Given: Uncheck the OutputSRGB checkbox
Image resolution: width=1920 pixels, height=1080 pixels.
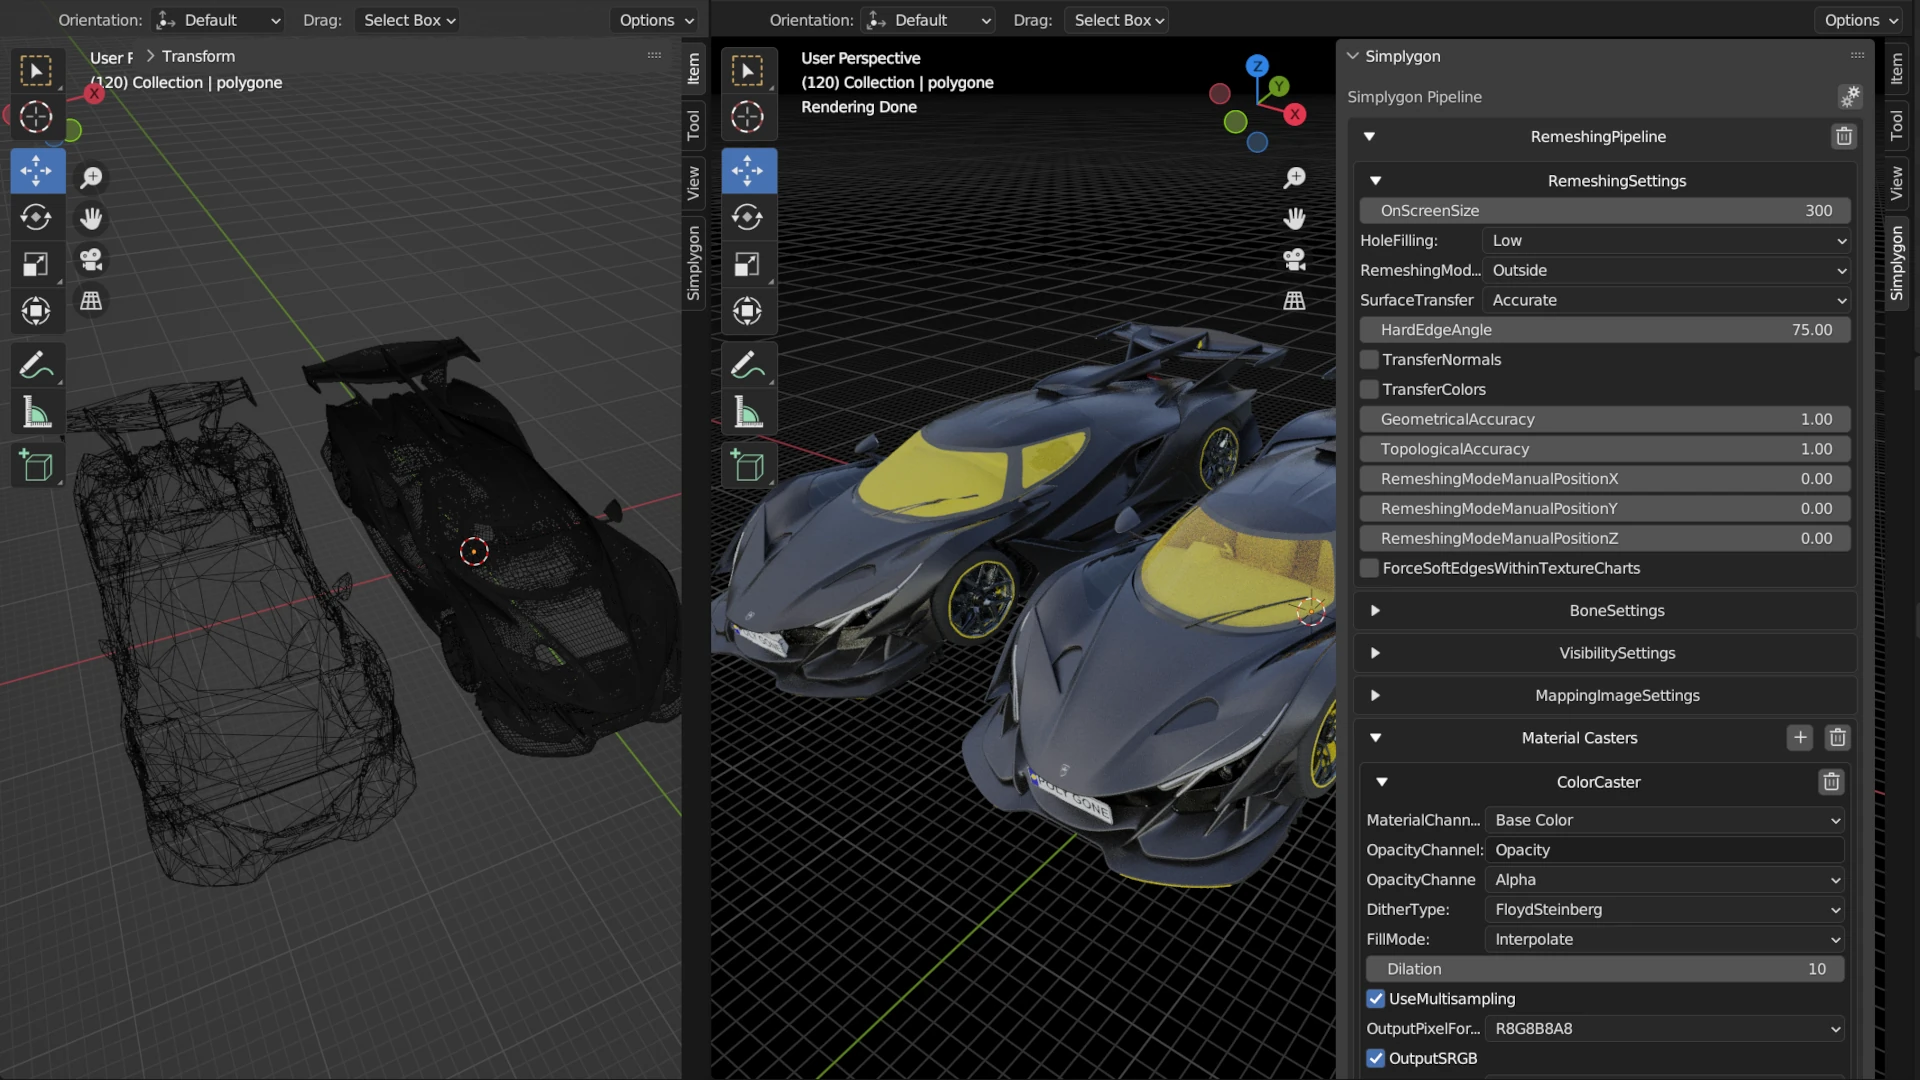Looking at the screenshot, I should [1376, 1059].
